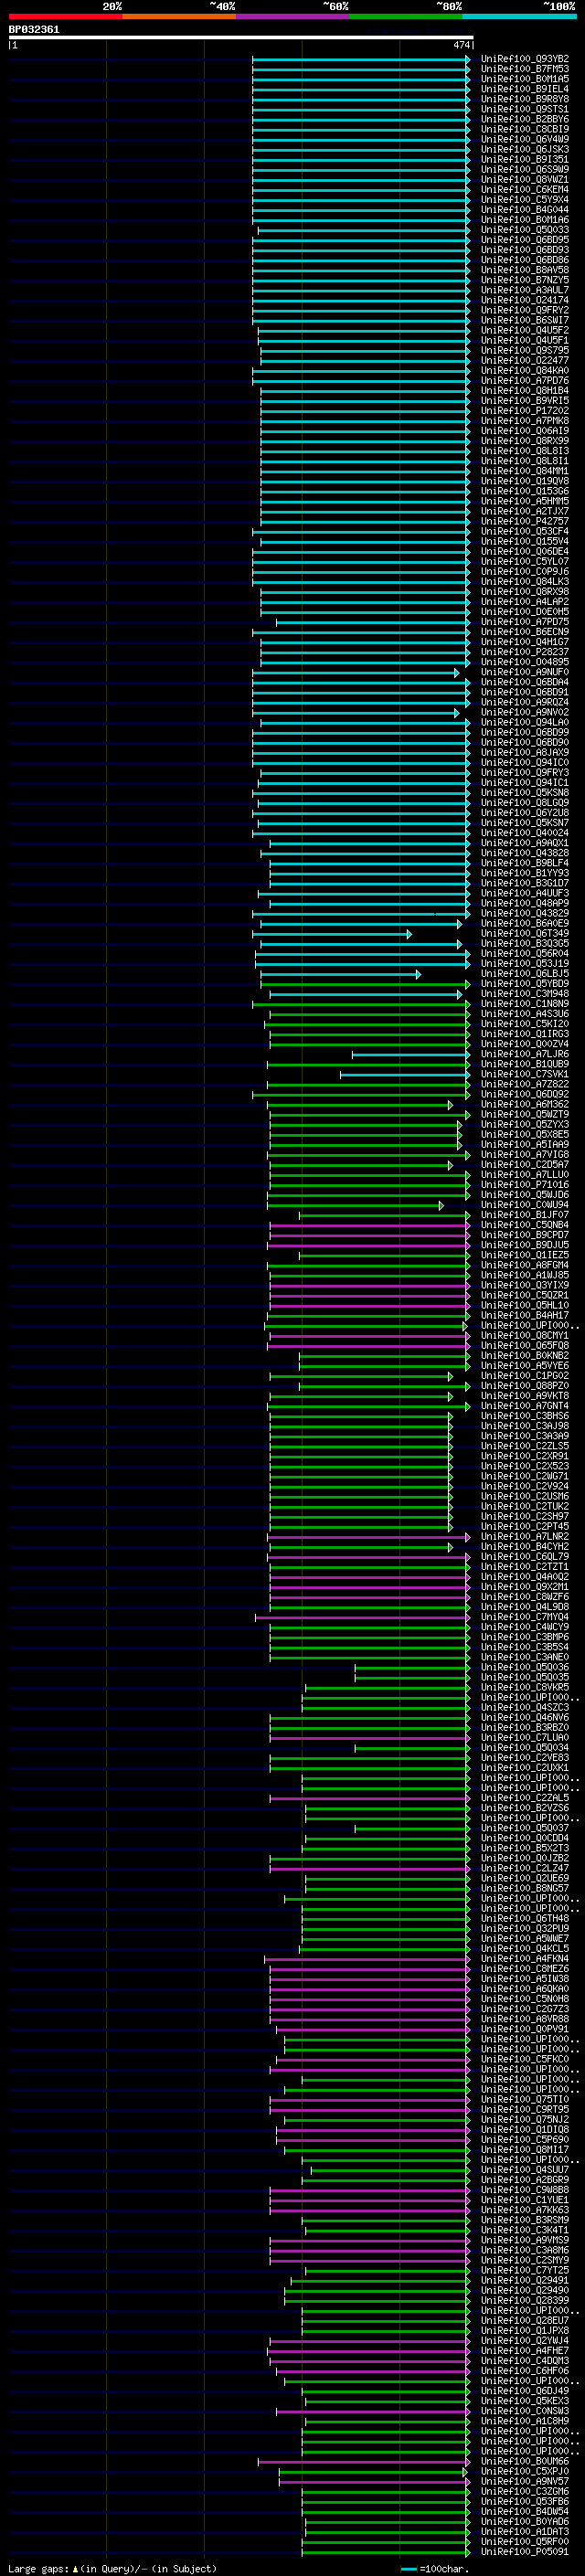
Task: Select hit UniRef100_Q29491
Action: click(x=524, y=2280)
